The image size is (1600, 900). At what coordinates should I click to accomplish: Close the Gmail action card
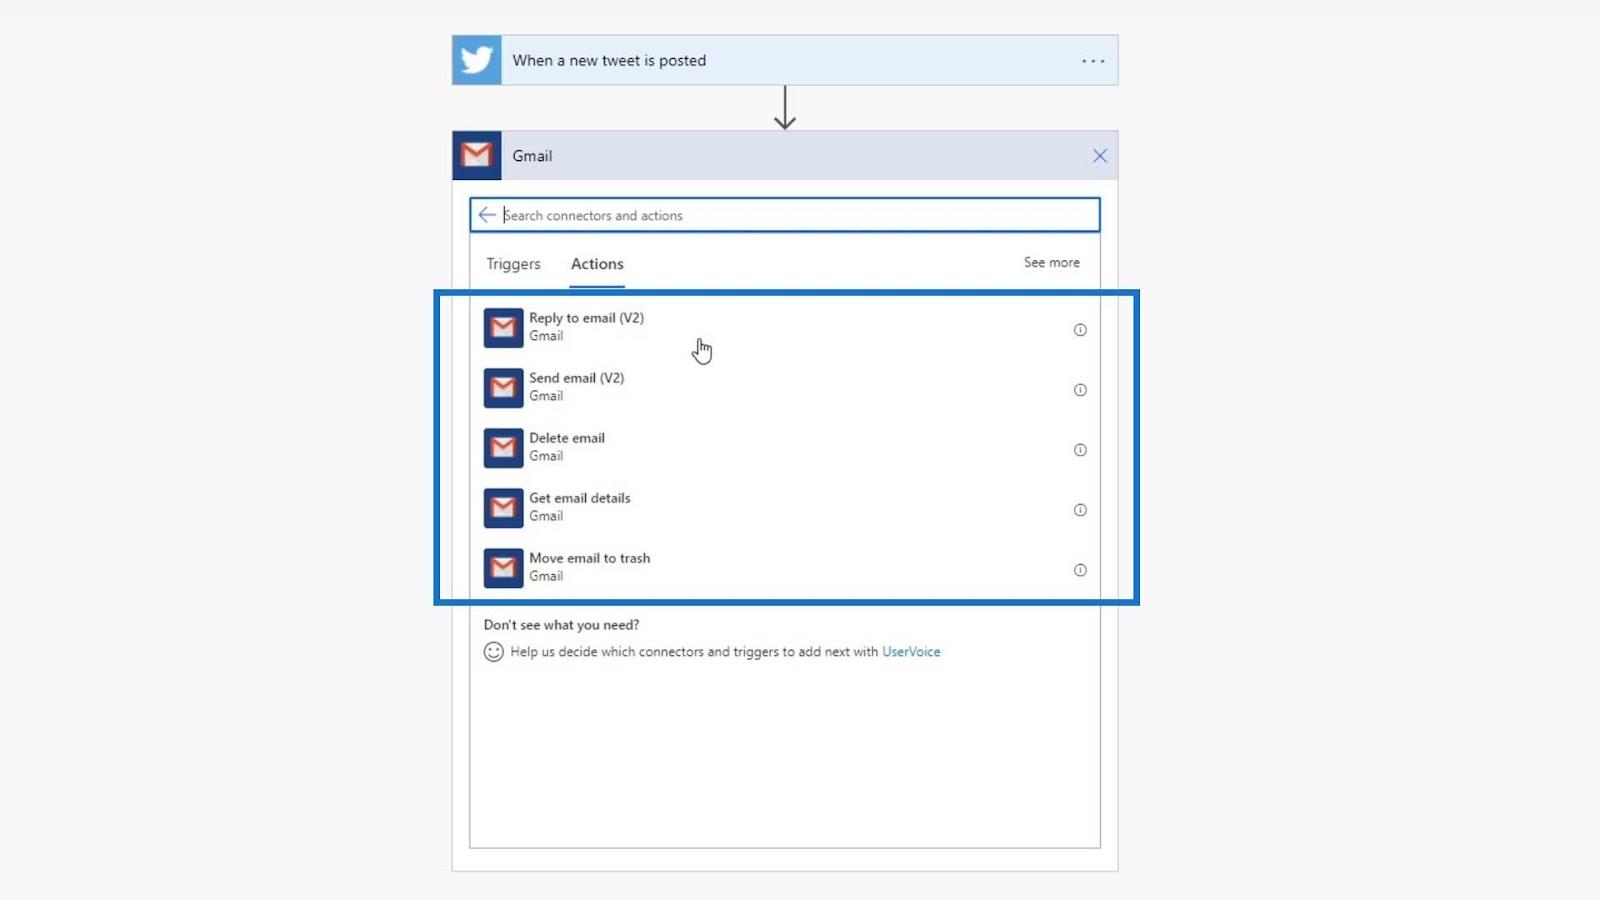[1099, 156]
